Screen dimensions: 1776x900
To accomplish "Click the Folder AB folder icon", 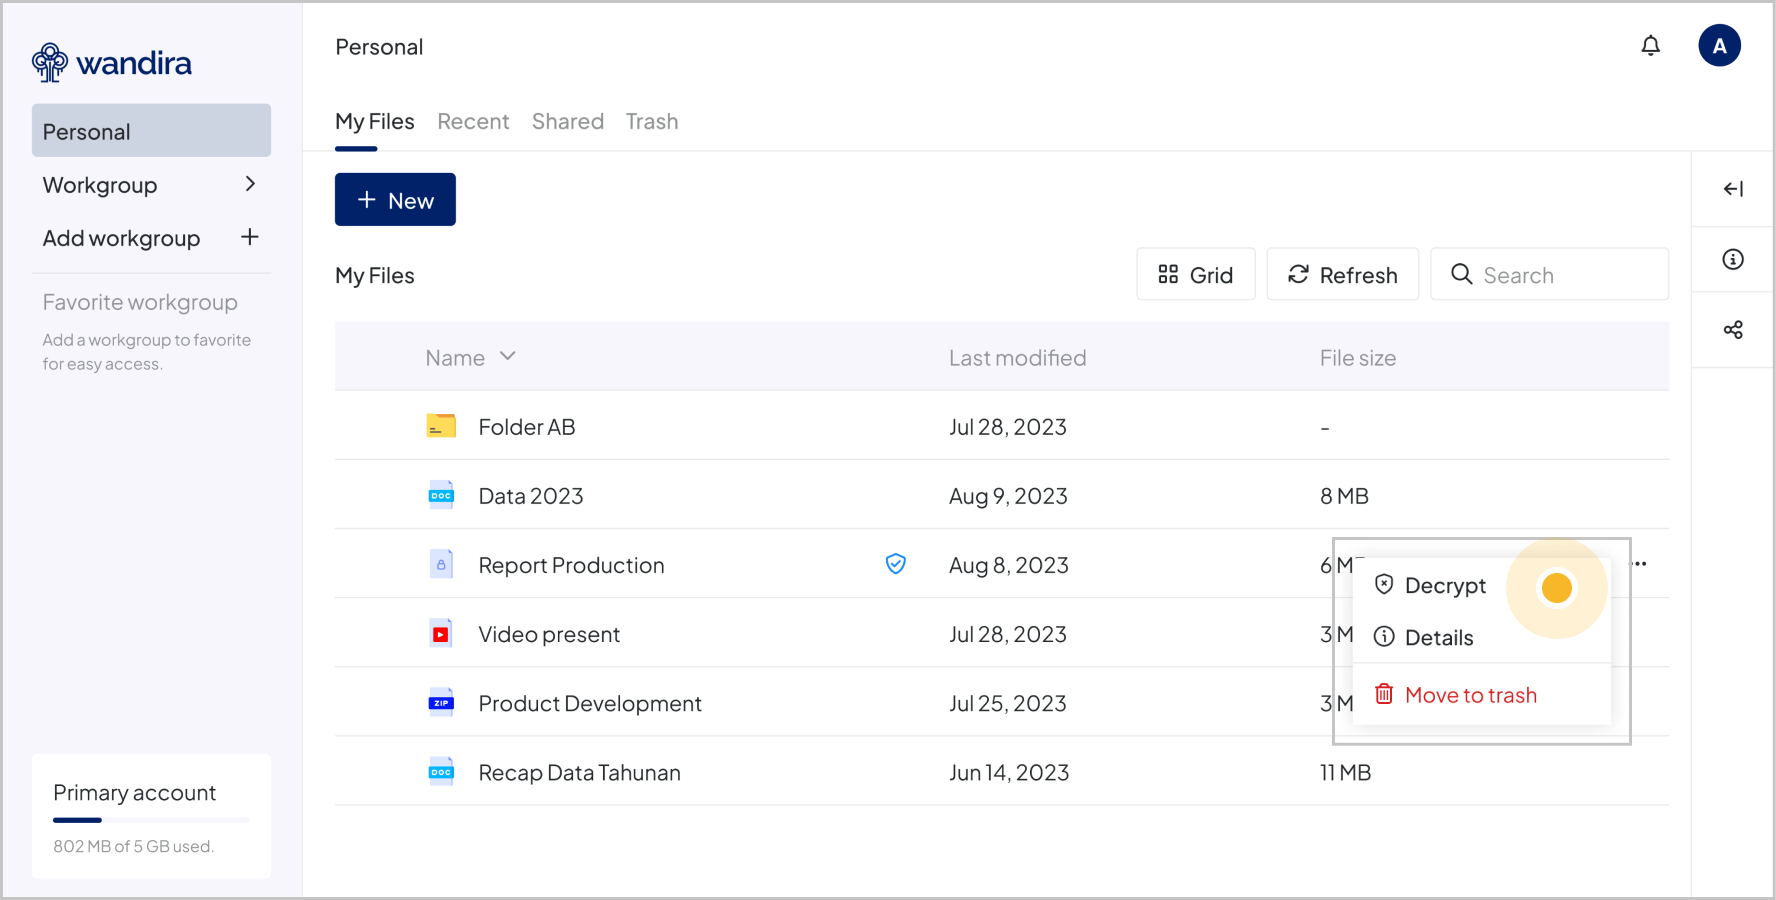I will [441, 427].
